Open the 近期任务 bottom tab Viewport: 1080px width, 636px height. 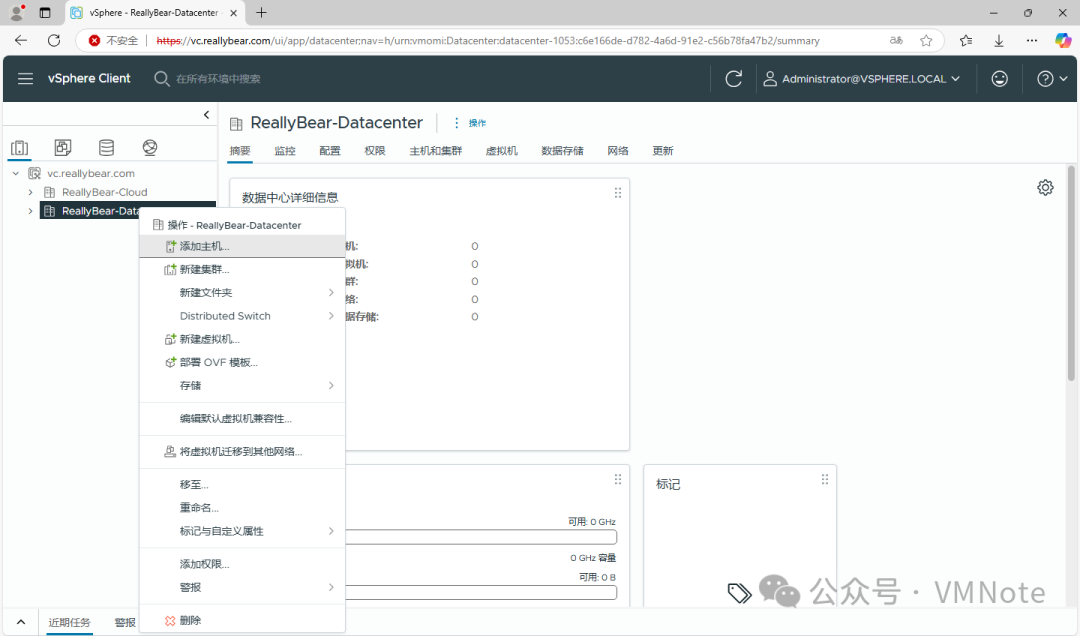pyautogui.click(x=69, y=622)
